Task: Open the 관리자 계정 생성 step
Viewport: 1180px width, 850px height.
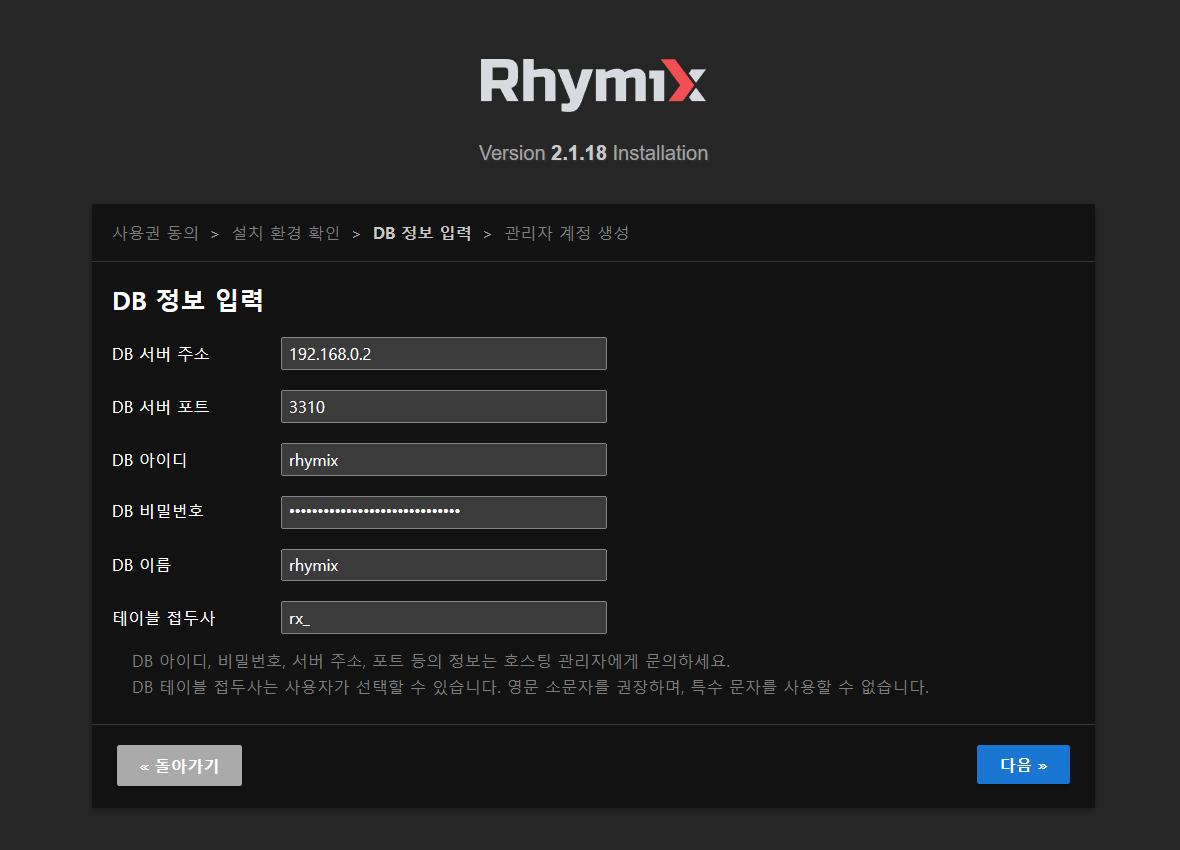Action: tap(567, 233)
